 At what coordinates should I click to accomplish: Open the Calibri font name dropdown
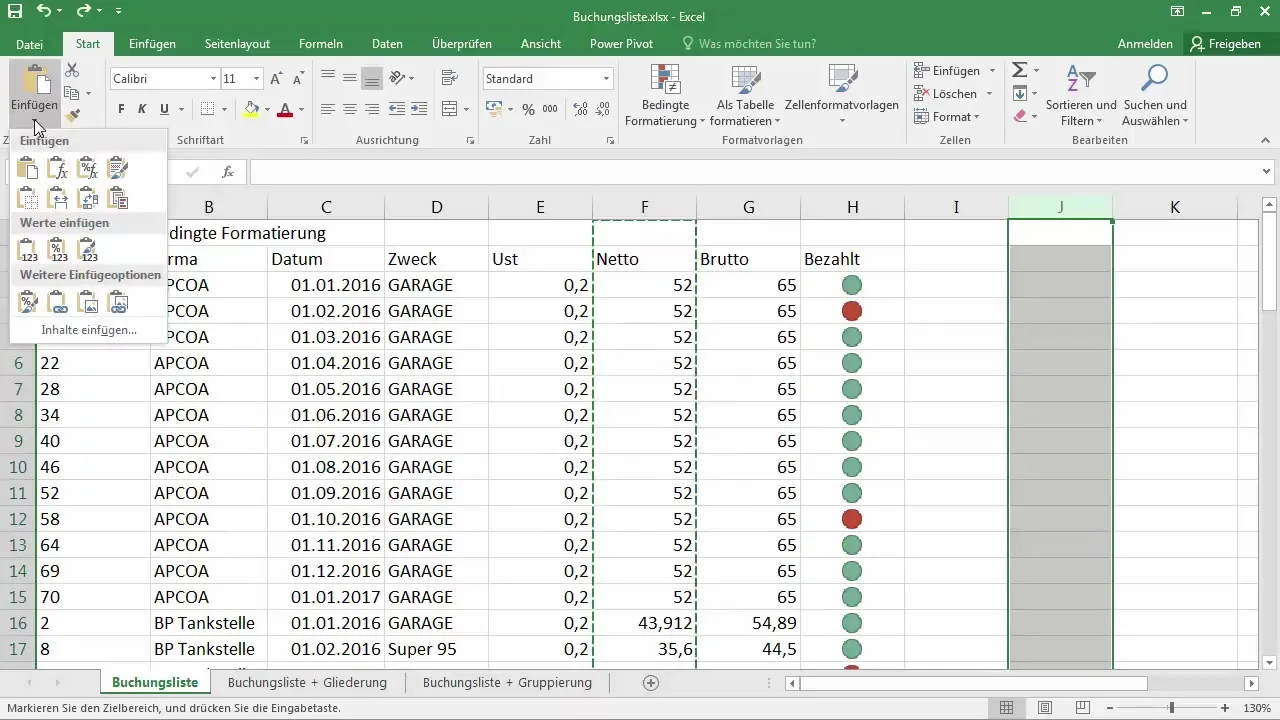(213, 78)
